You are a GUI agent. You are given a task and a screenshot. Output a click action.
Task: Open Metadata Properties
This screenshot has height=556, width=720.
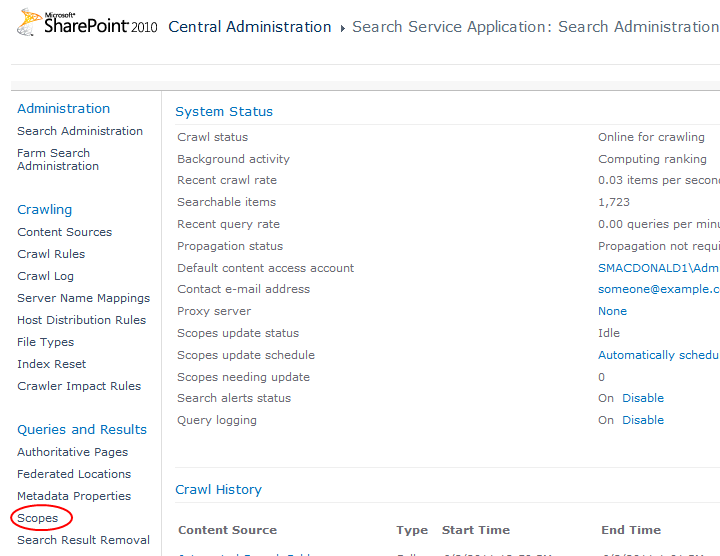[74, 496]
